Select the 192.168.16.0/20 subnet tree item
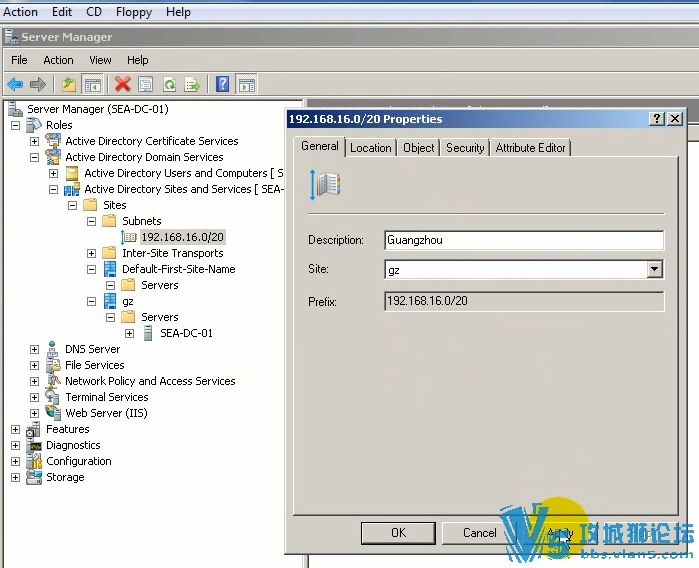Screen dimensions: 699x568 182,237
